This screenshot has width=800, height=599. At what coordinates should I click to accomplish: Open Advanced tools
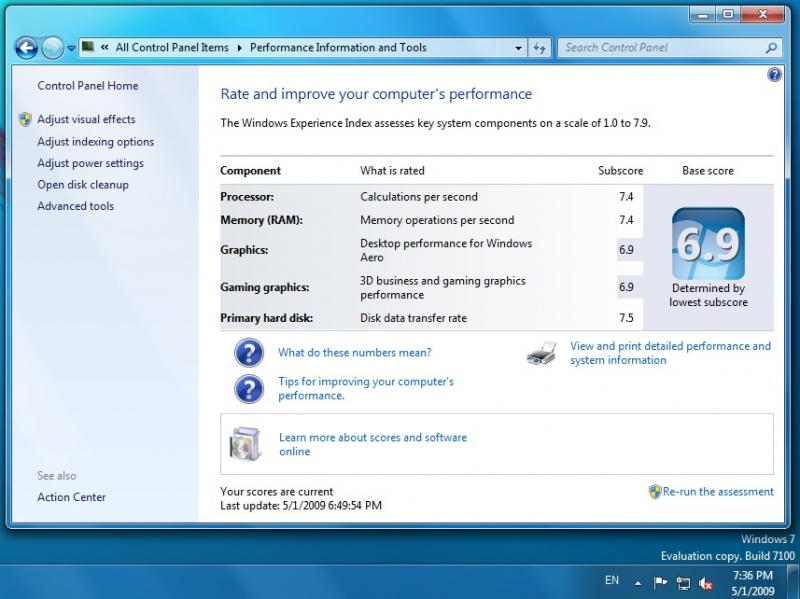click(x=76, y=206)
